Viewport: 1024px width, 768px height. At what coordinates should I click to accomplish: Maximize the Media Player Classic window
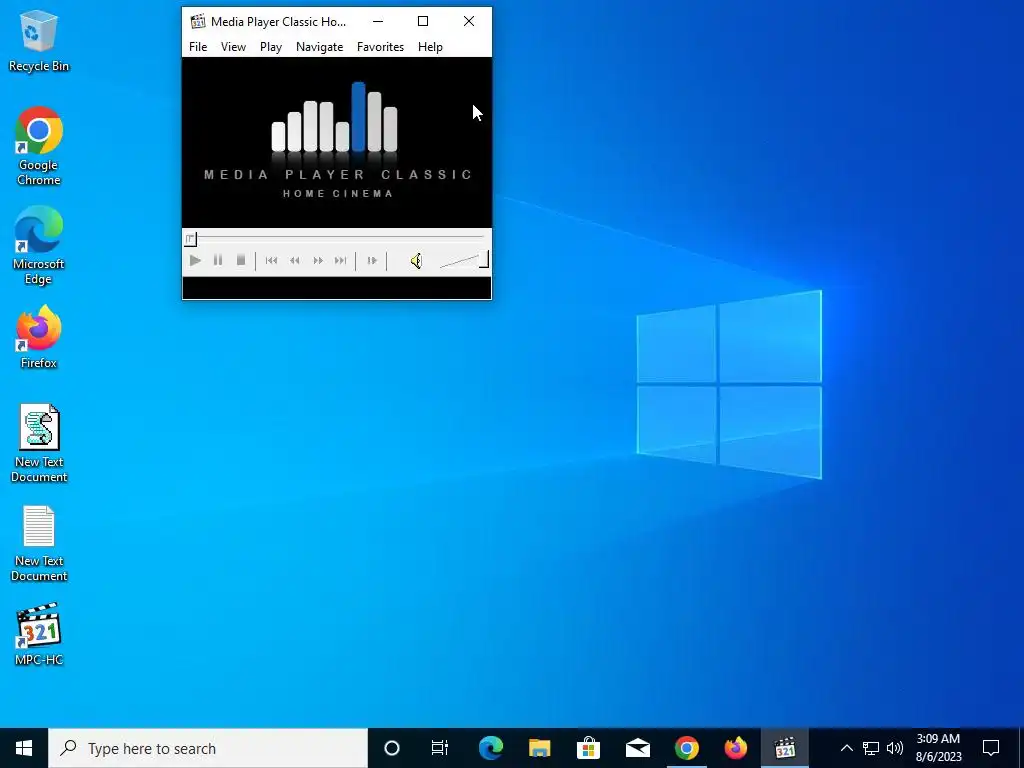coord(423,22)
